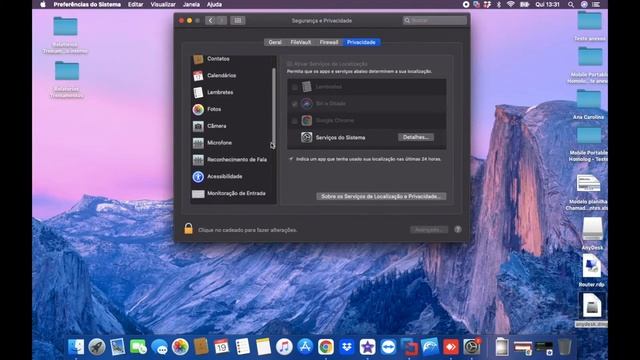
Task: Open Notes app in the Dock
Action: (x=263, y=347)
